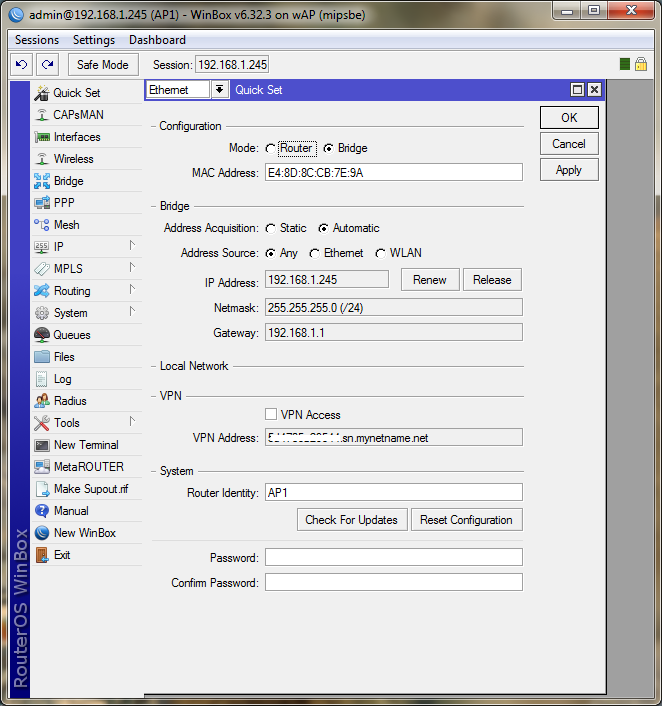
Task: Expand the IP submenu
Action: [131, 247]
